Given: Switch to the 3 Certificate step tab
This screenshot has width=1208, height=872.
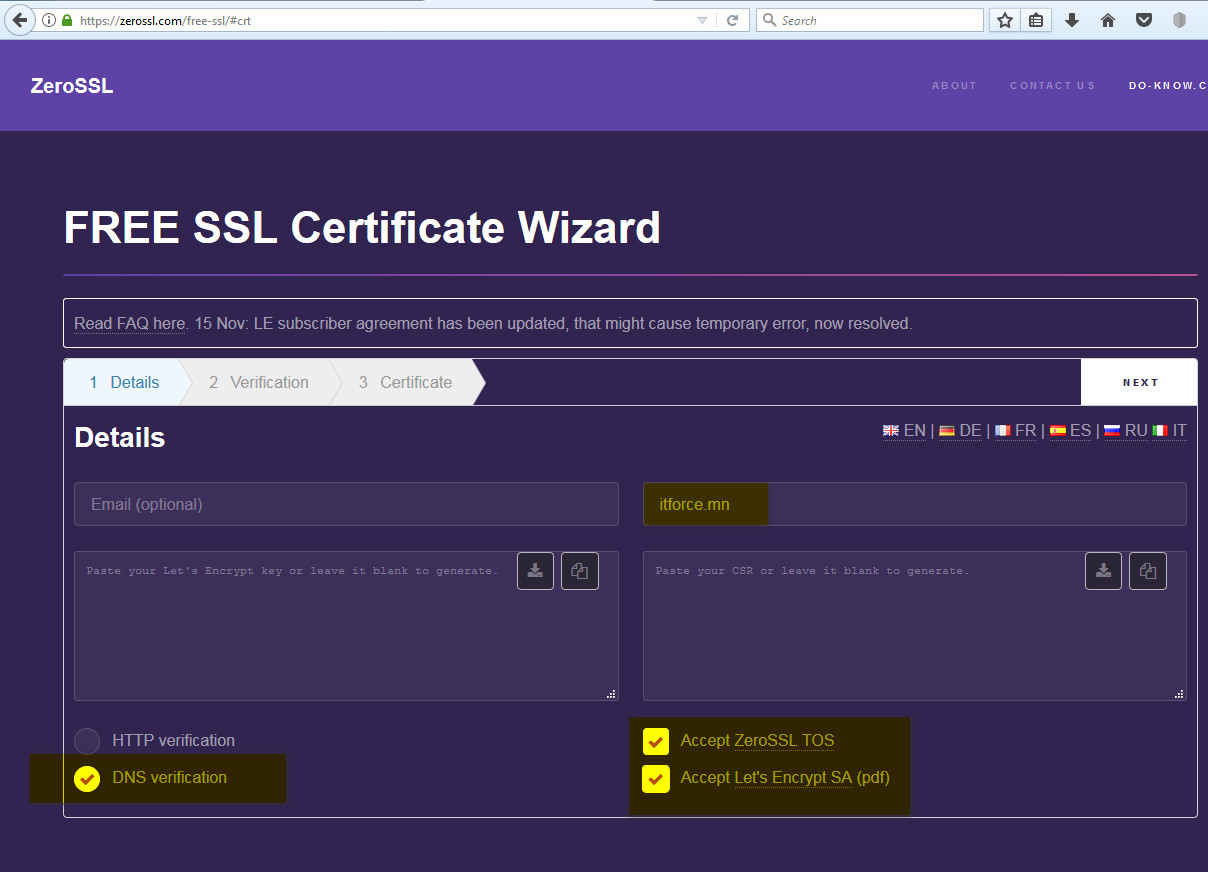Looking at the screenshot, I should click(x=405, y=382).
